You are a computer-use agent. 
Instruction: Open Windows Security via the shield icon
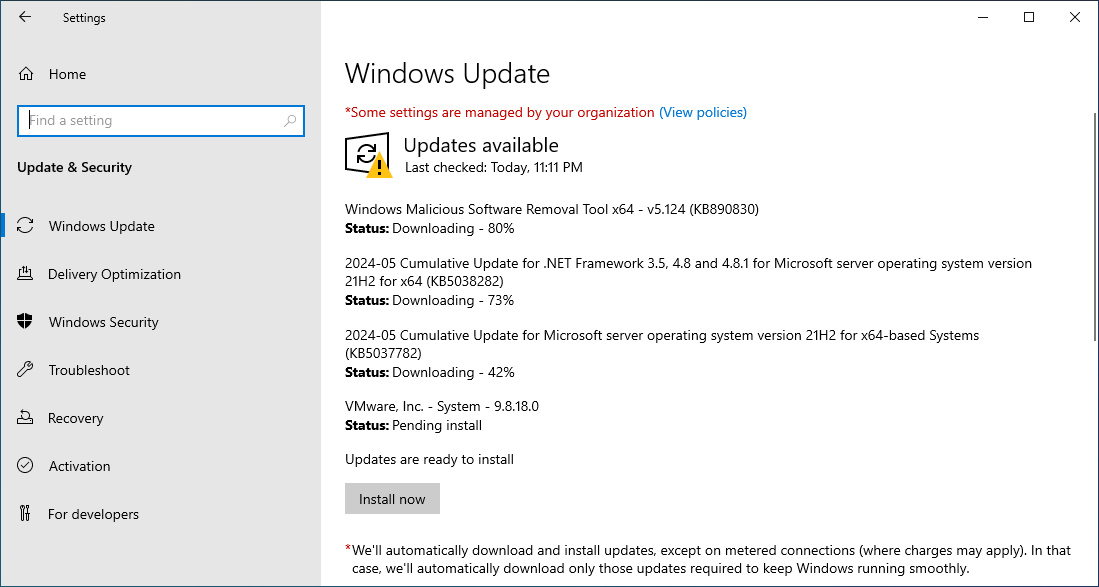(x=27, y=322)
